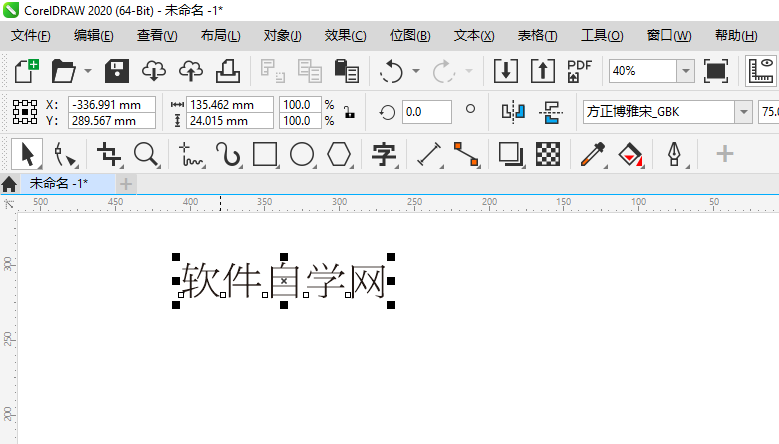Click cloud upload icon

[191, 71]
